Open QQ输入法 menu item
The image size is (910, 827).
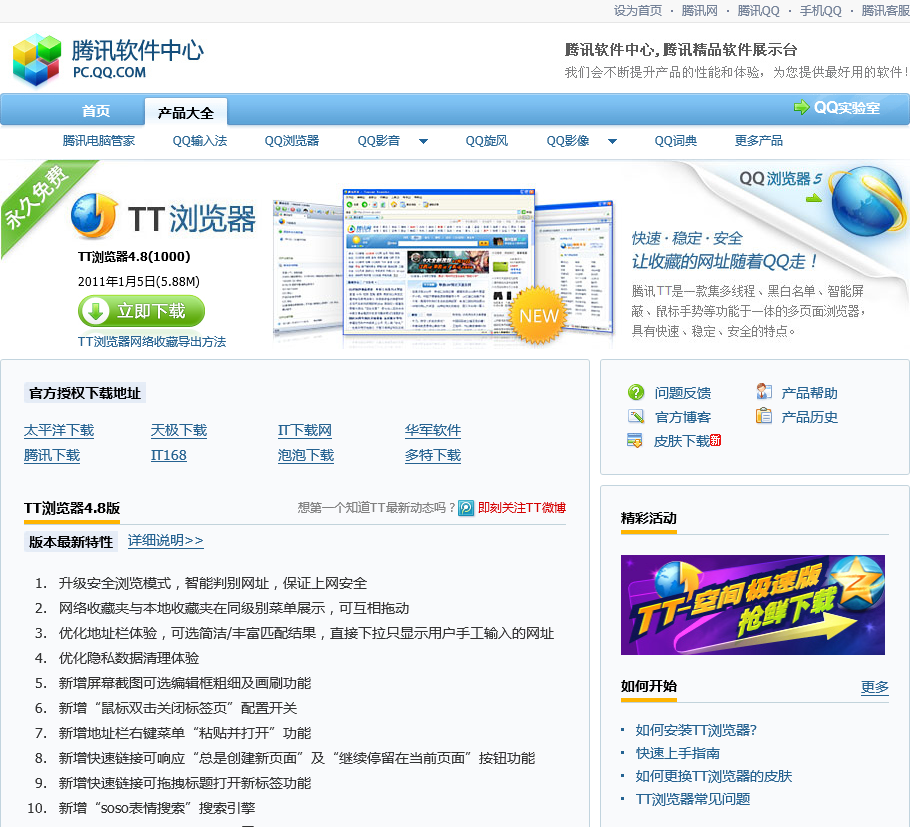200,141
